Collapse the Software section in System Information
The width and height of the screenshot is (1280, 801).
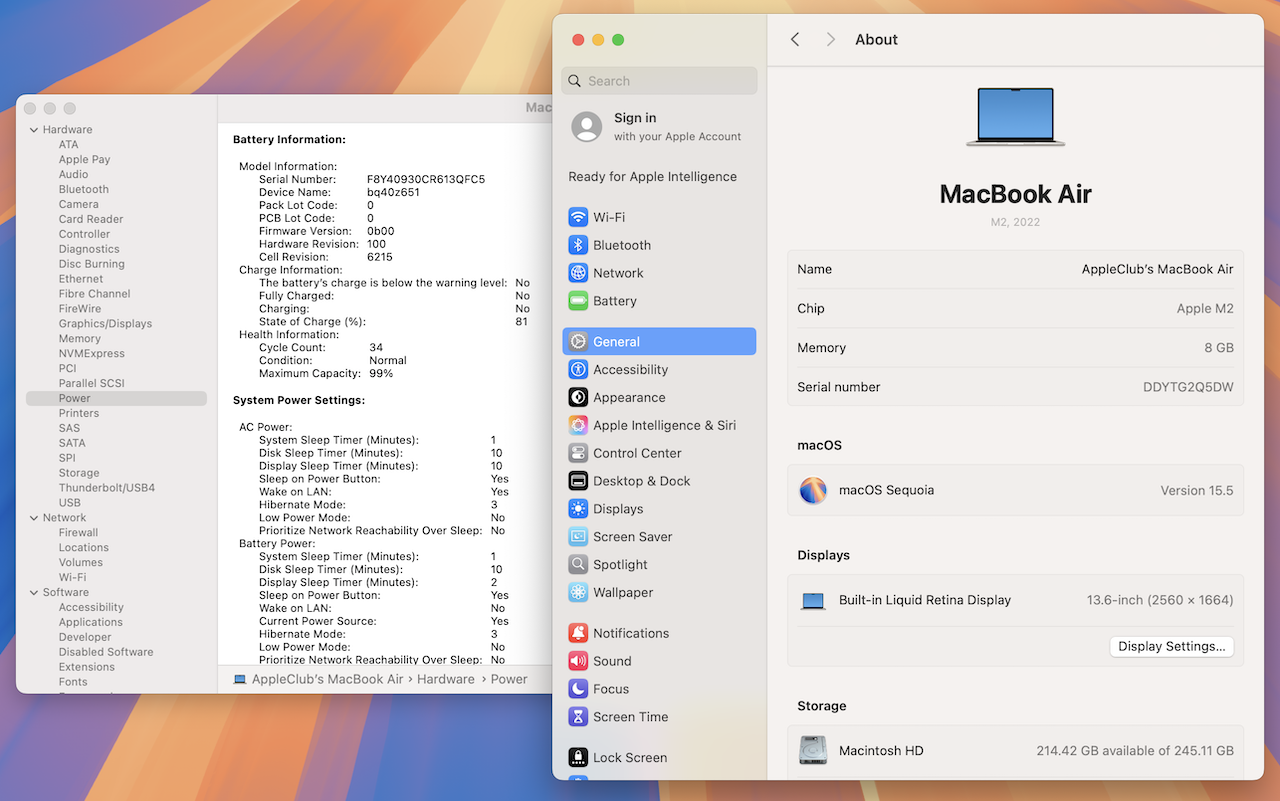34,593
